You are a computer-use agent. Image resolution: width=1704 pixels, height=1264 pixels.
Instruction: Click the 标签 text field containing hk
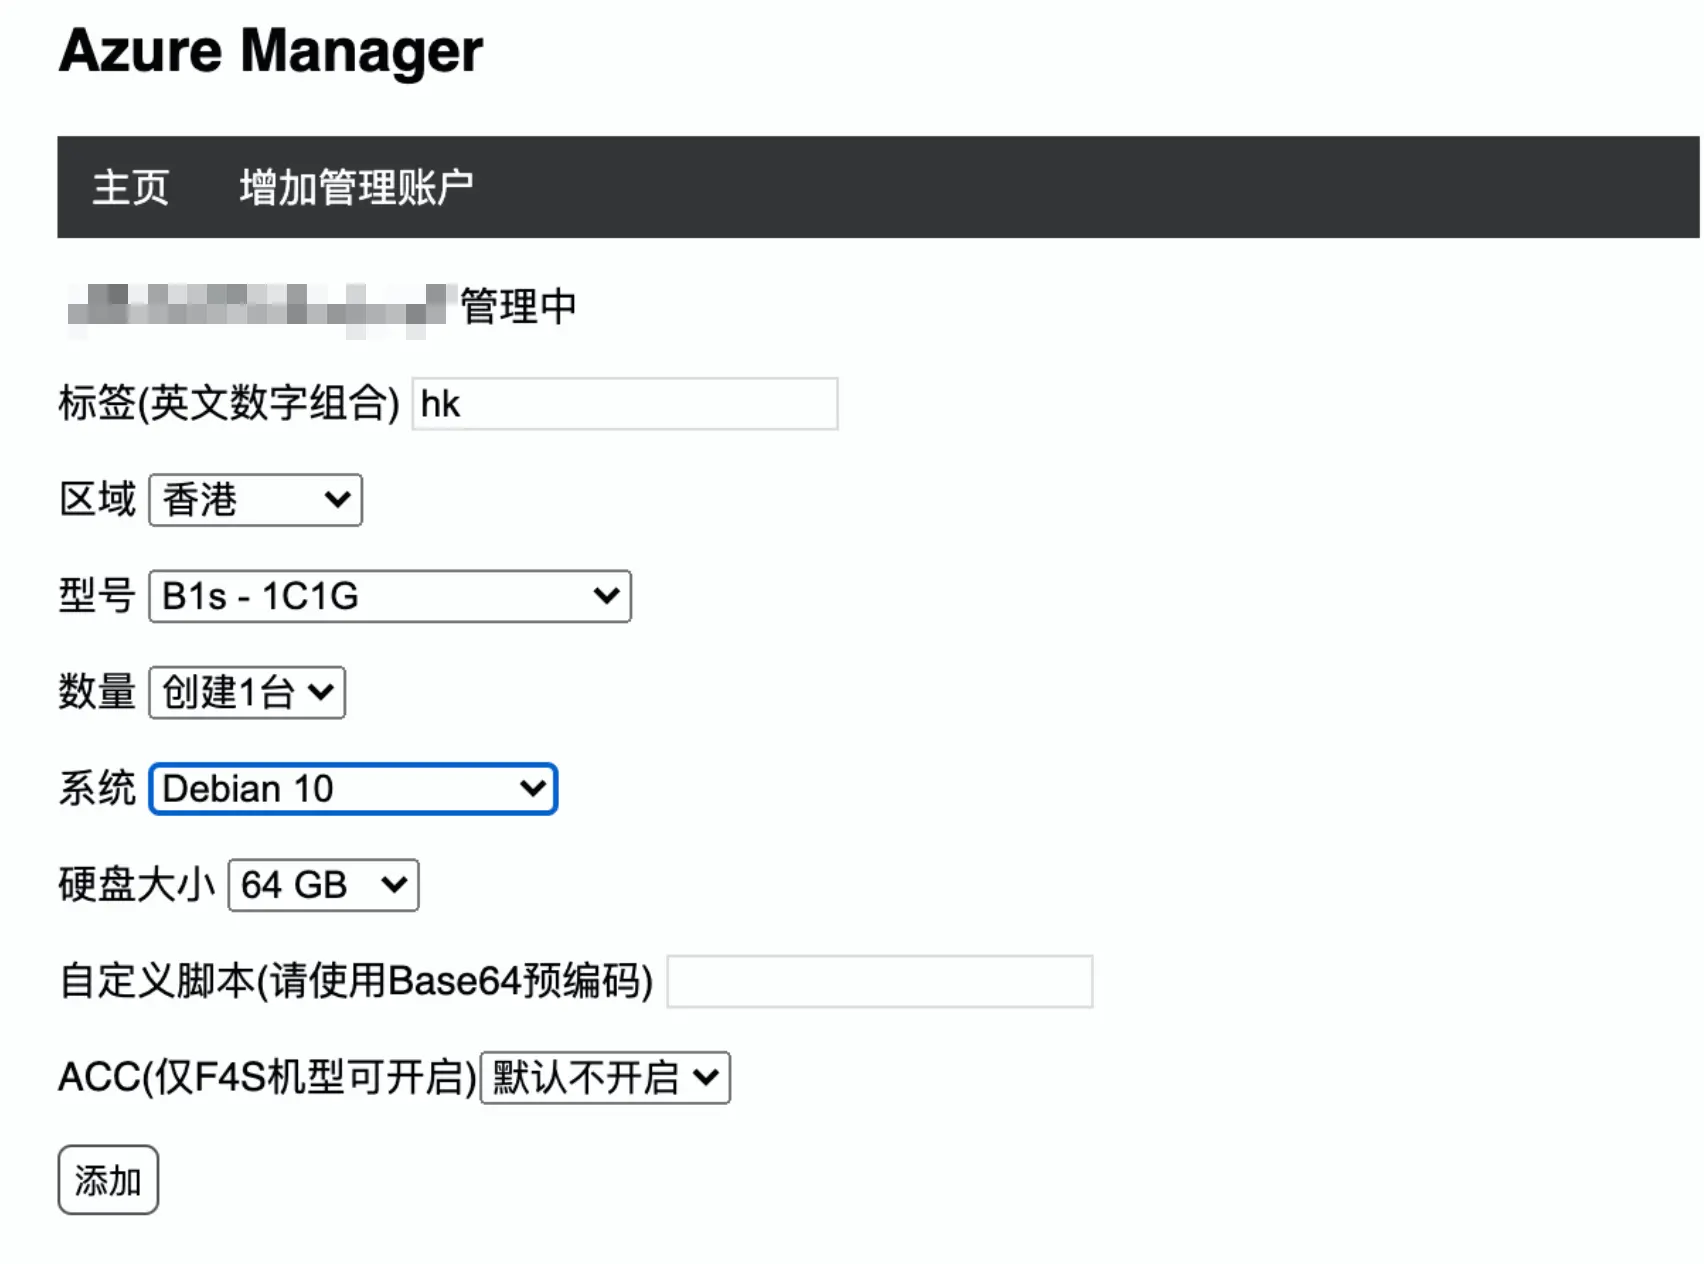point(625,404)
